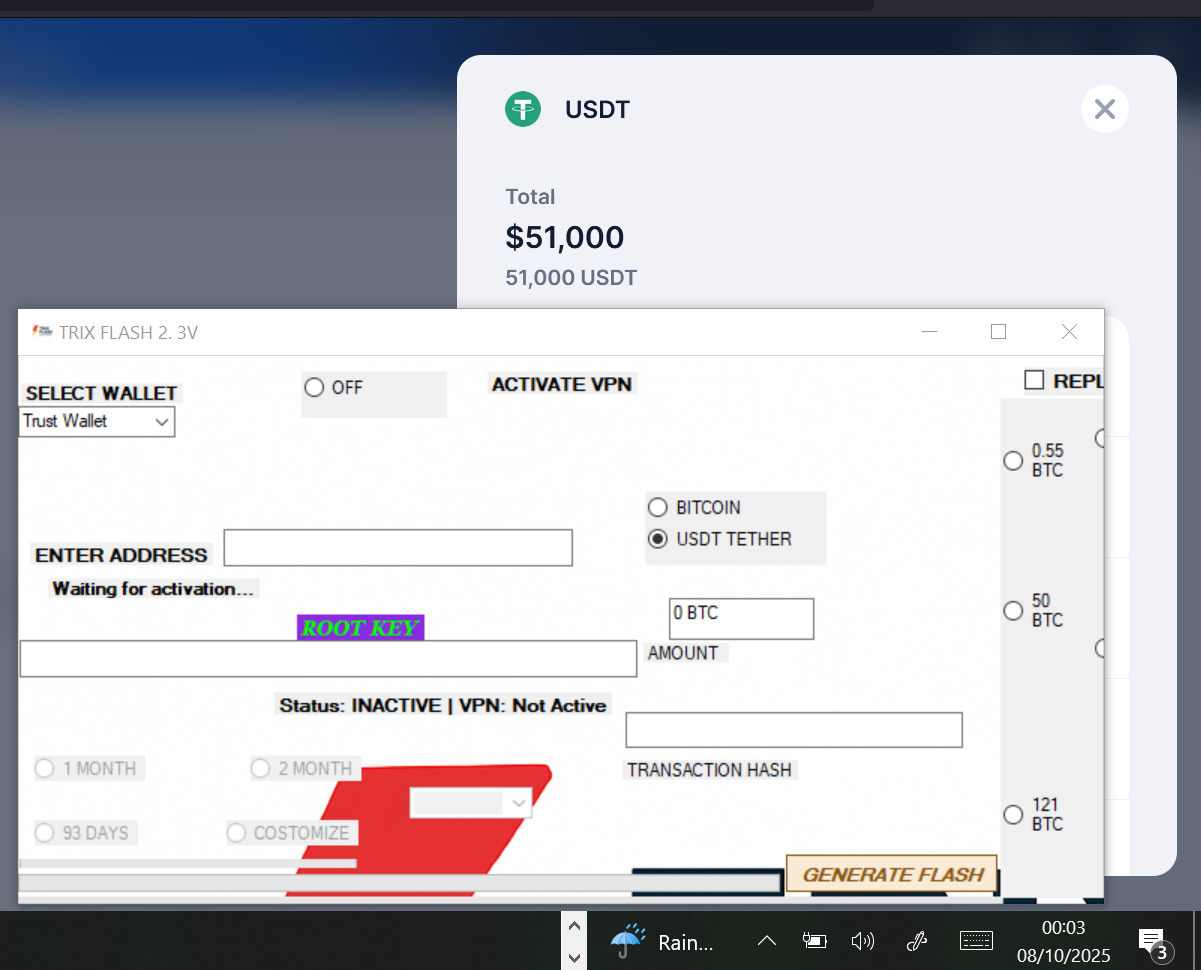Expand hidden icons in system tray

(766, 941)
